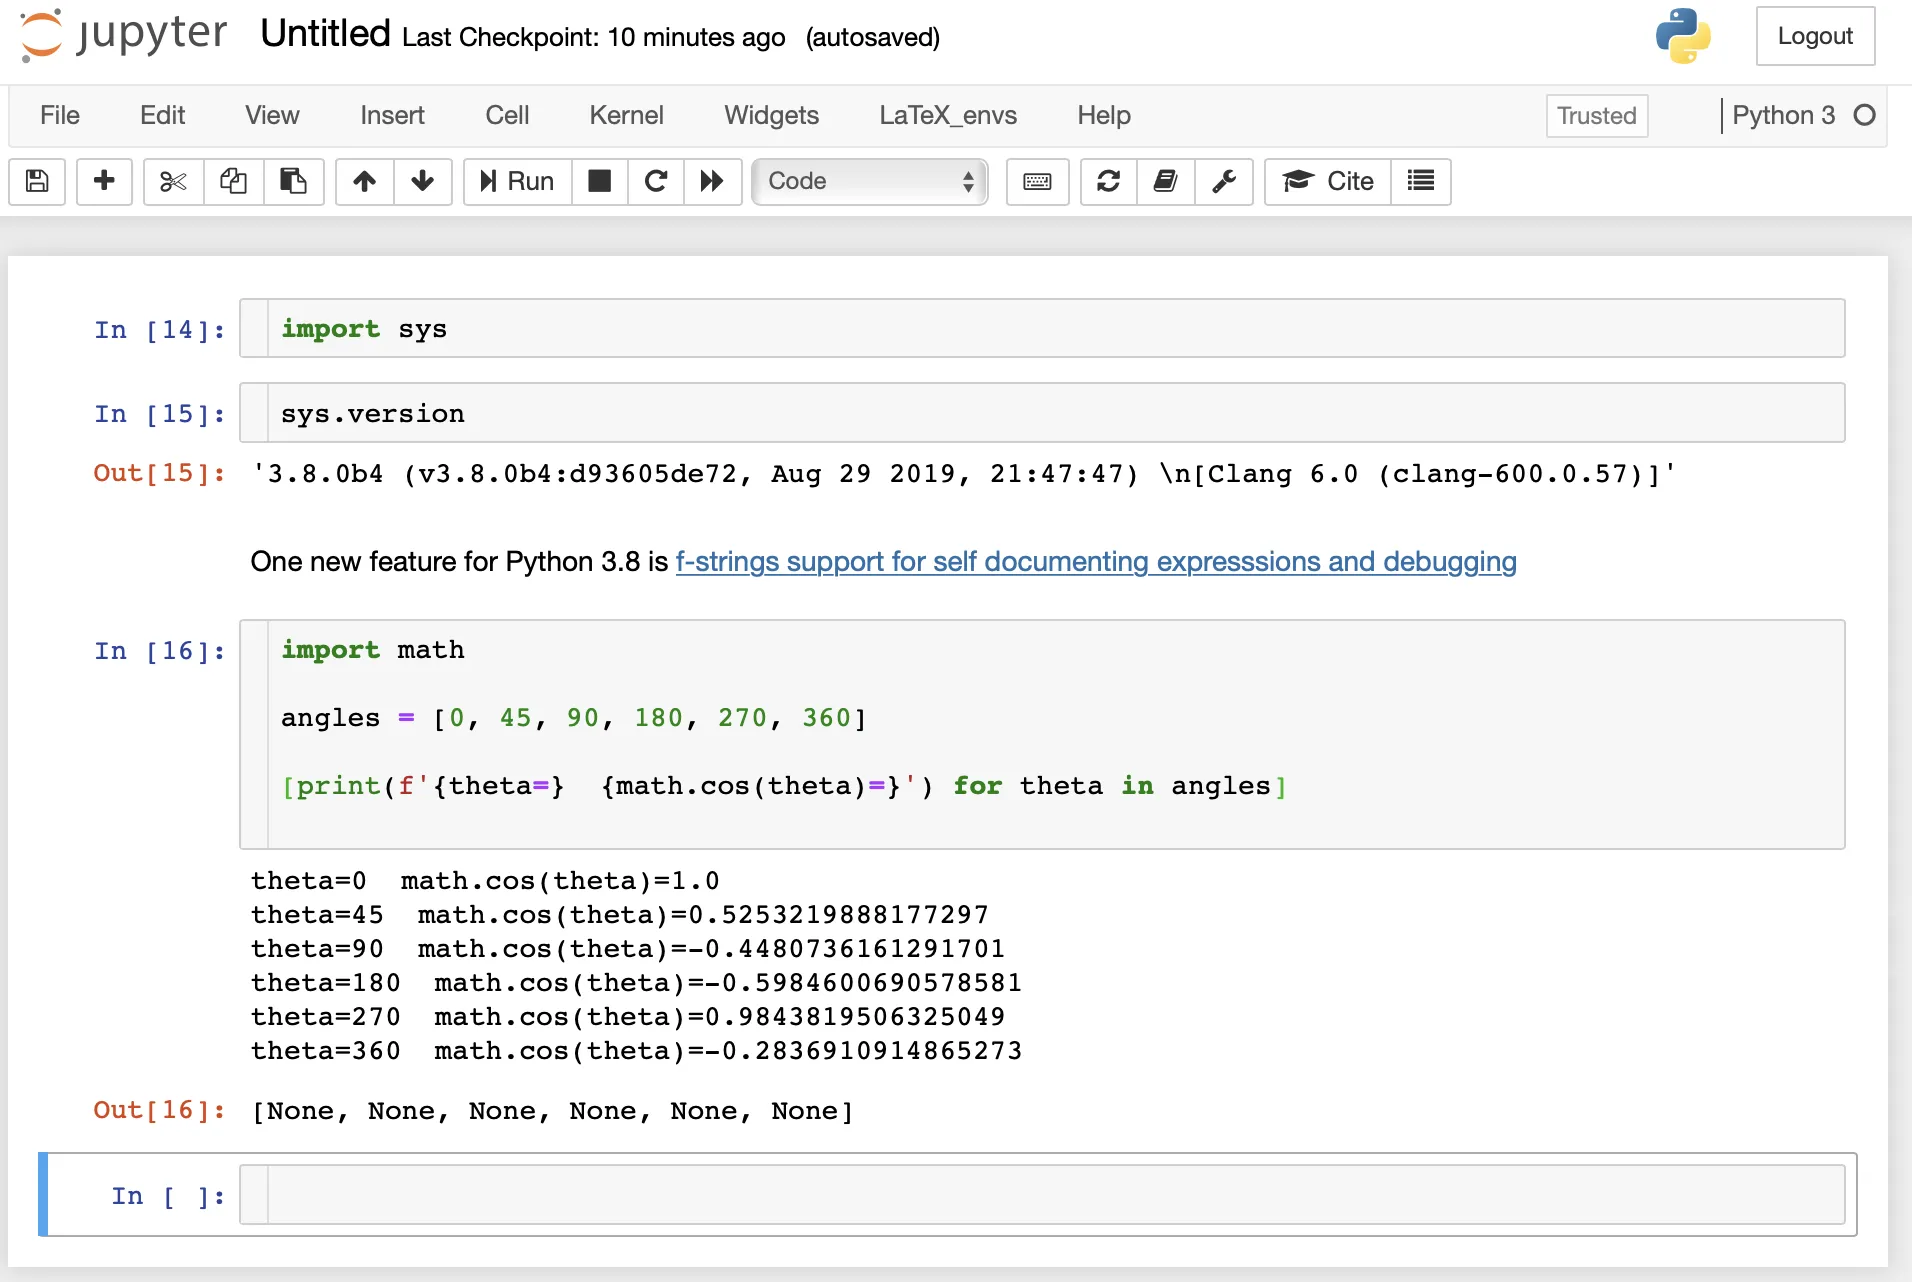Viewport: 1912px width, 1282px height.
Task: Save notebook with the floppy disk icon
Action: 37,181
